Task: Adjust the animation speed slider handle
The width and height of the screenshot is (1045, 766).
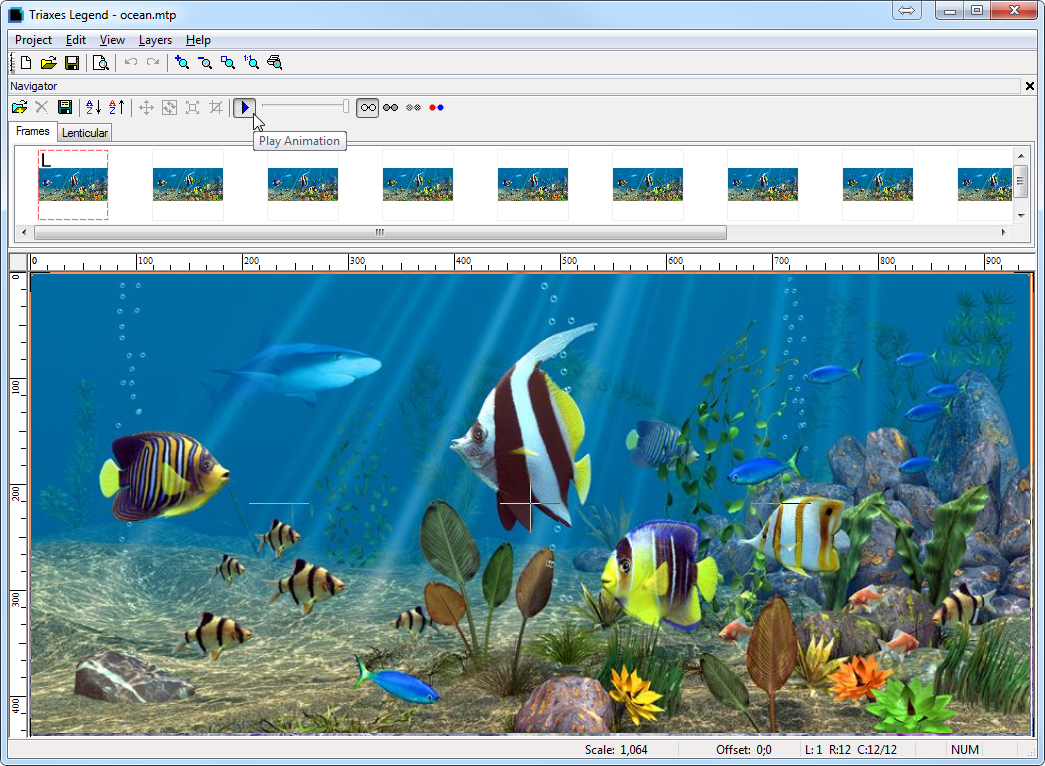Action: tap(346, 106)
